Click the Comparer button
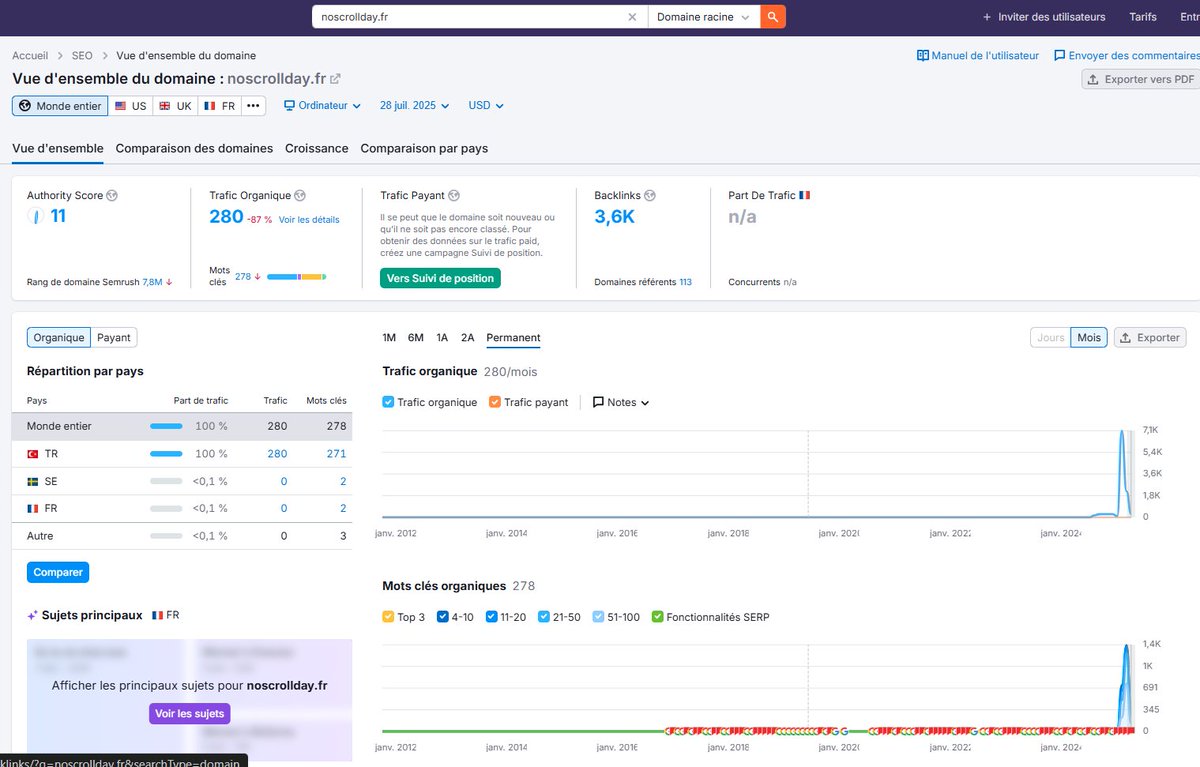The width and height of the screenshot is (1200, 767). (x=58, y=572)
